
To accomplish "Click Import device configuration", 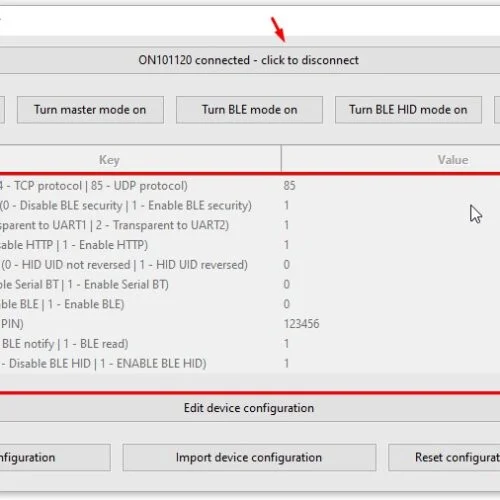I will pos(249,457).
